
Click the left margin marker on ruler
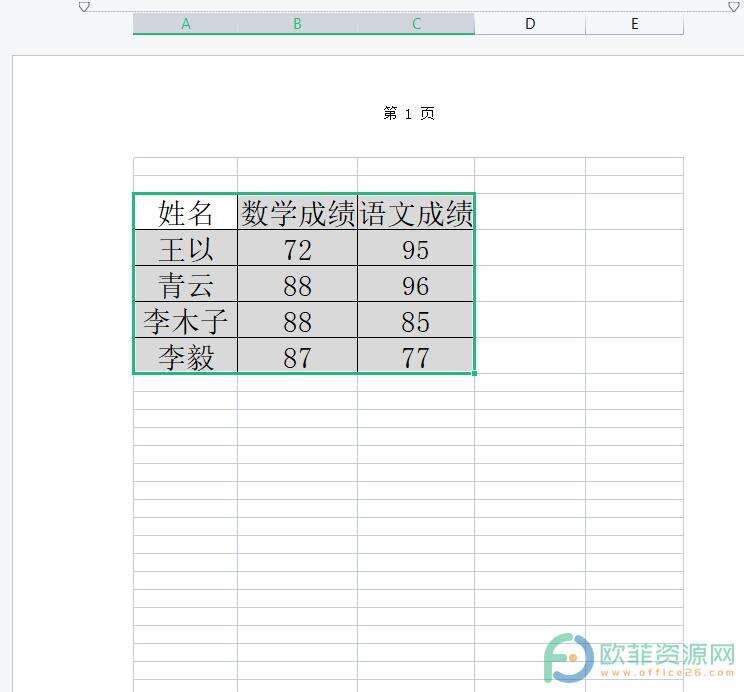[x=84, y=6]
